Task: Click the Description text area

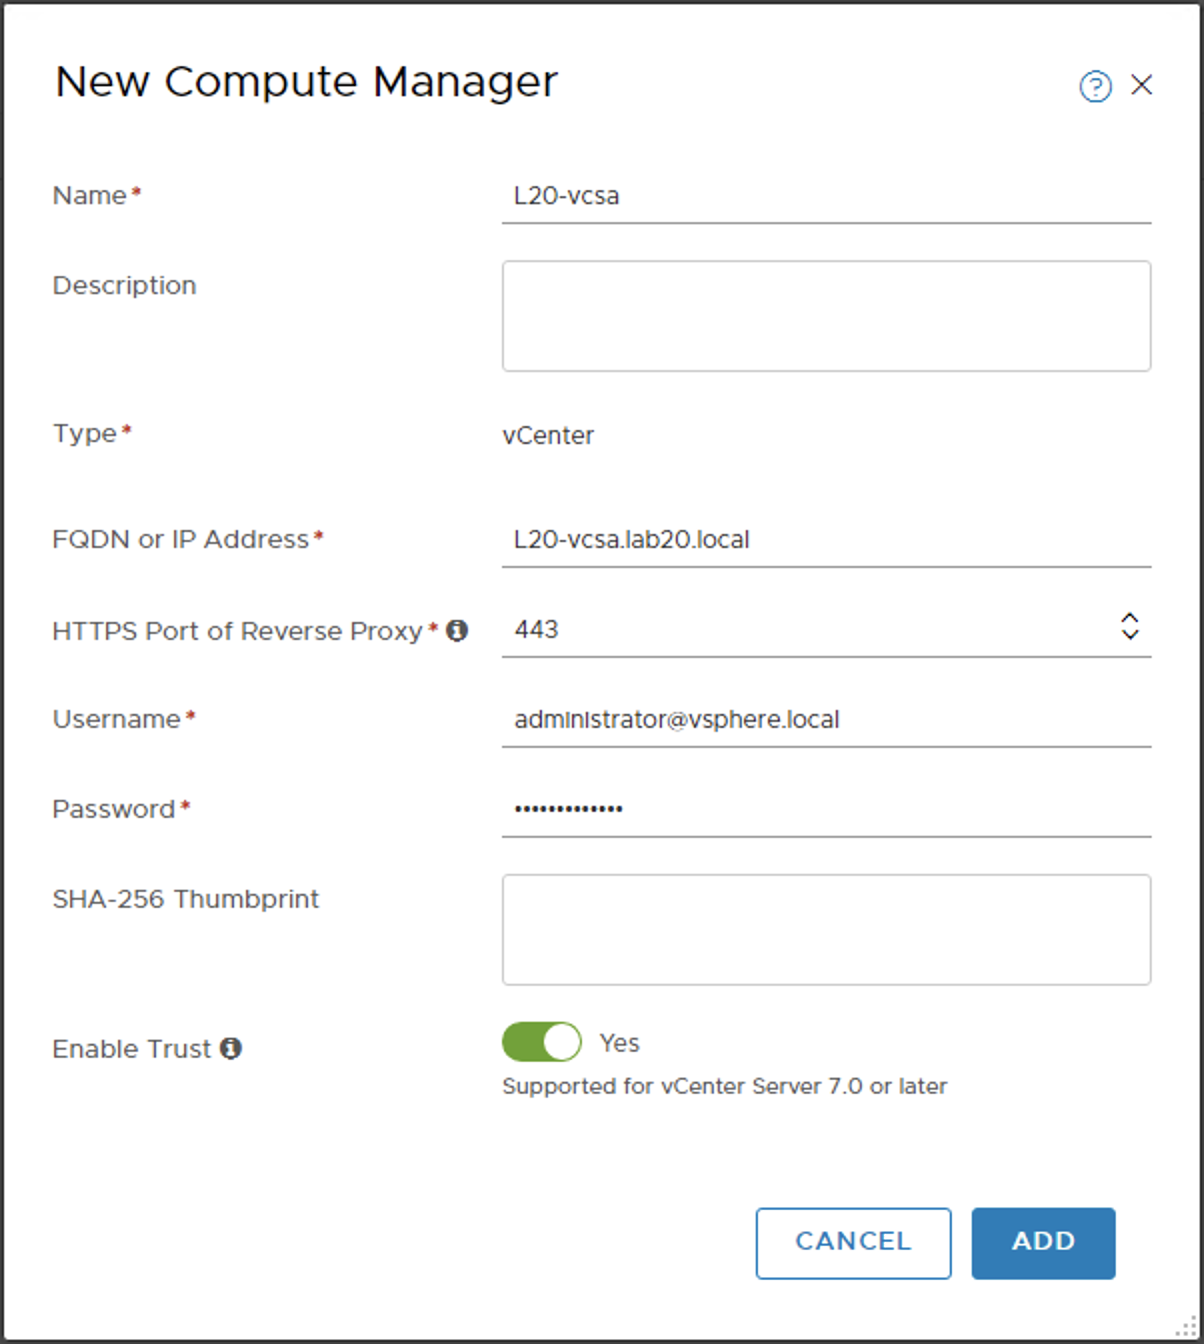Action: [826, 315]
